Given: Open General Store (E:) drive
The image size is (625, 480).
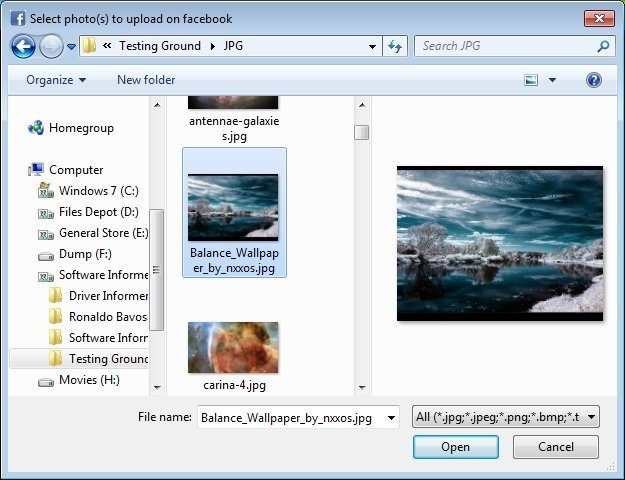Looking at the screenshot, I should pos(104,233).
